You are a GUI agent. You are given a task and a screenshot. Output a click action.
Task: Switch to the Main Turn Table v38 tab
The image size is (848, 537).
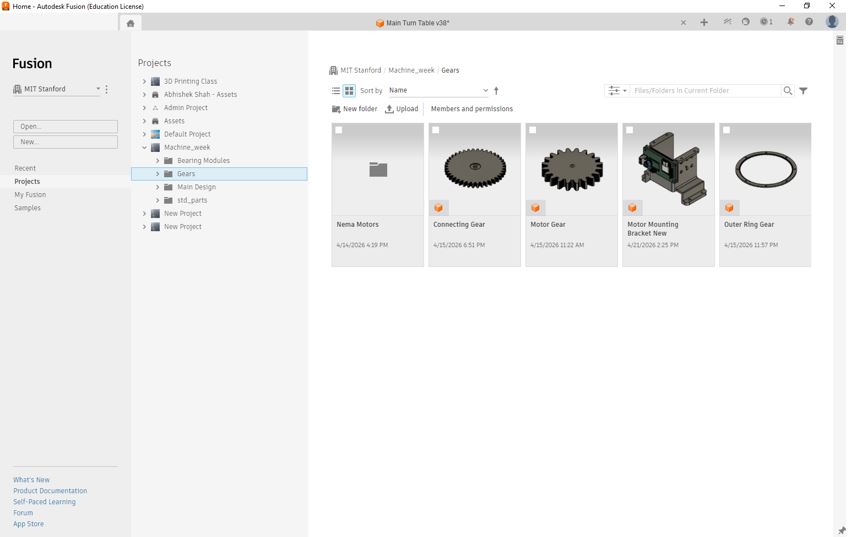pyautogui.click(x=412, y=23)
